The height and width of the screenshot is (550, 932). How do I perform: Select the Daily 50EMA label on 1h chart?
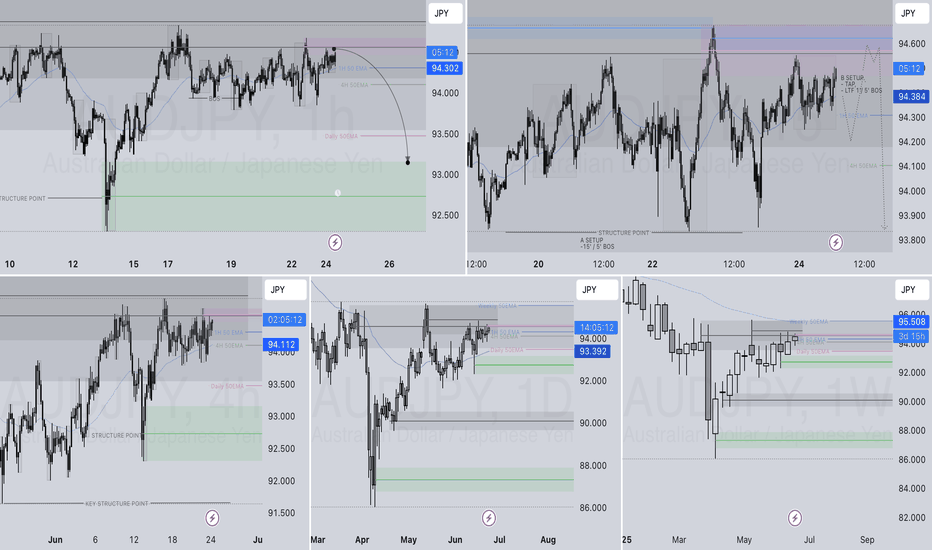tap(341, 136)
